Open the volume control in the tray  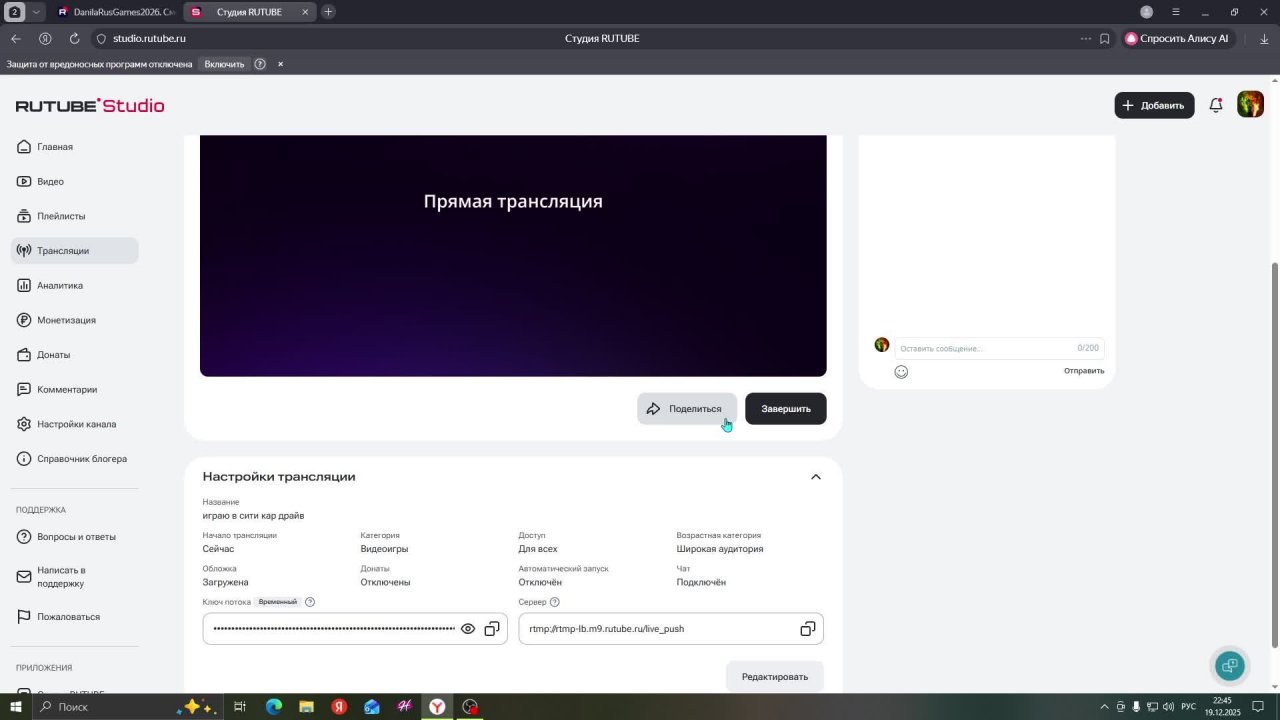1168,707
